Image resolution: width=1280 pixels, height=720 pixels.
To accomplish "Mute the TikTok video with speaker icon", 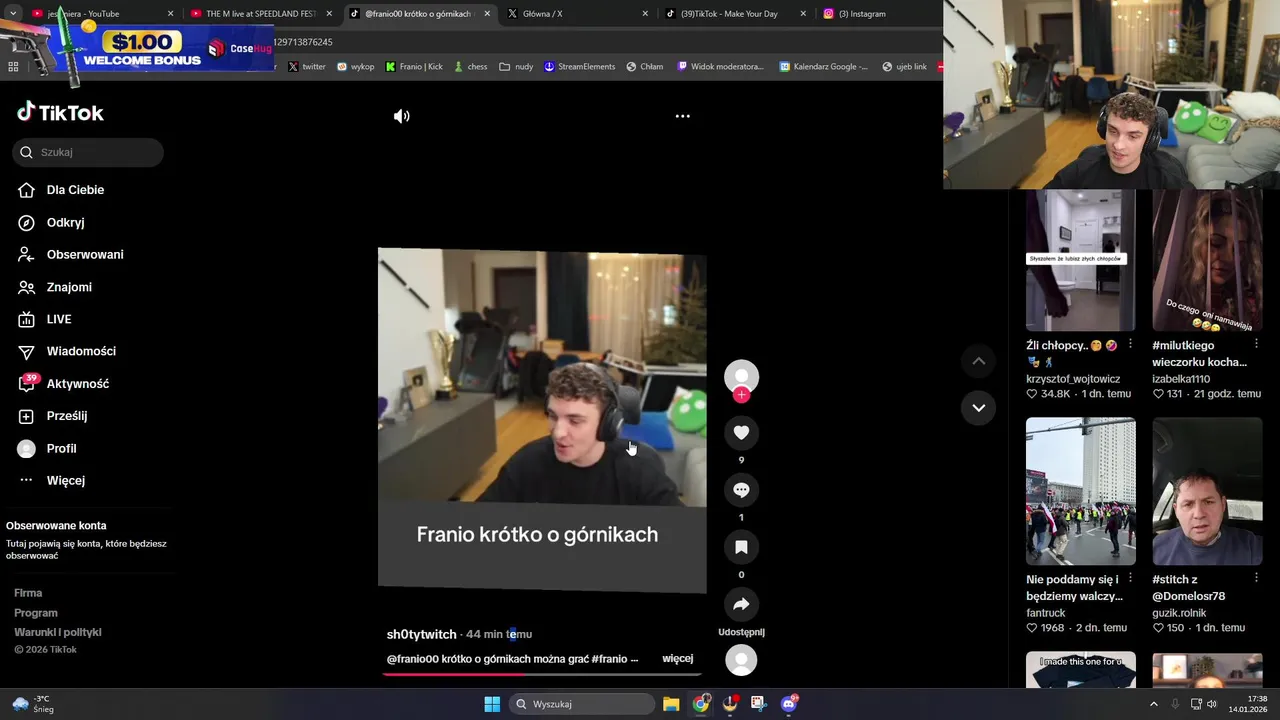I will click(401, 116).
